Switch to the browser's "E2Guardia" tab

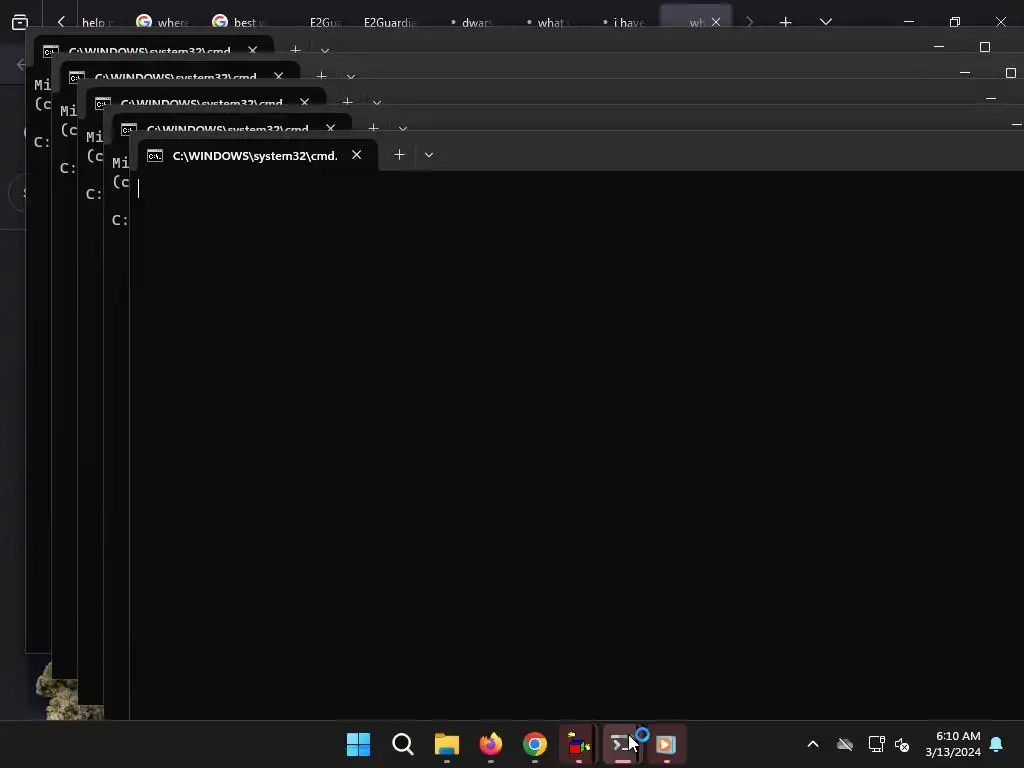click(x=390, y=22)
